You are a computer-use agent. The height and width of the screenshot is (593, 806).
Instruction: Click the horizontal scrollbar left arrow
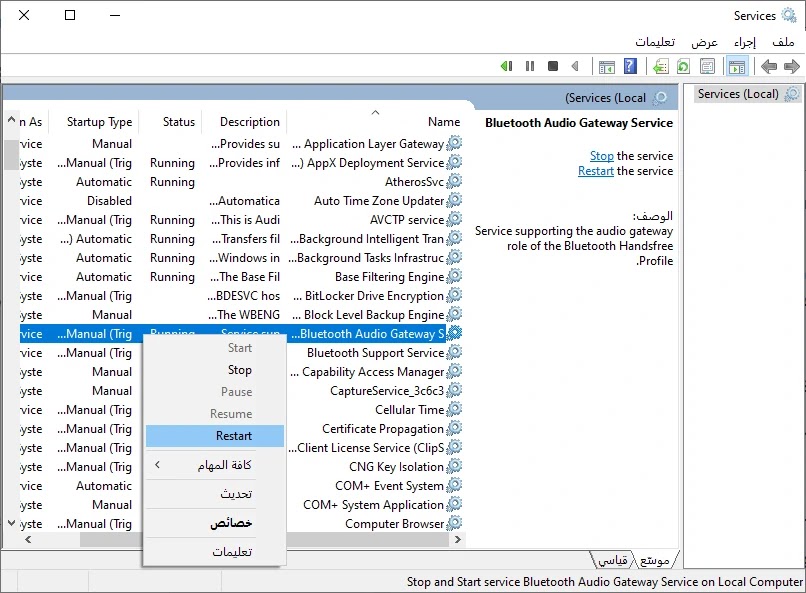click(28, 540)
